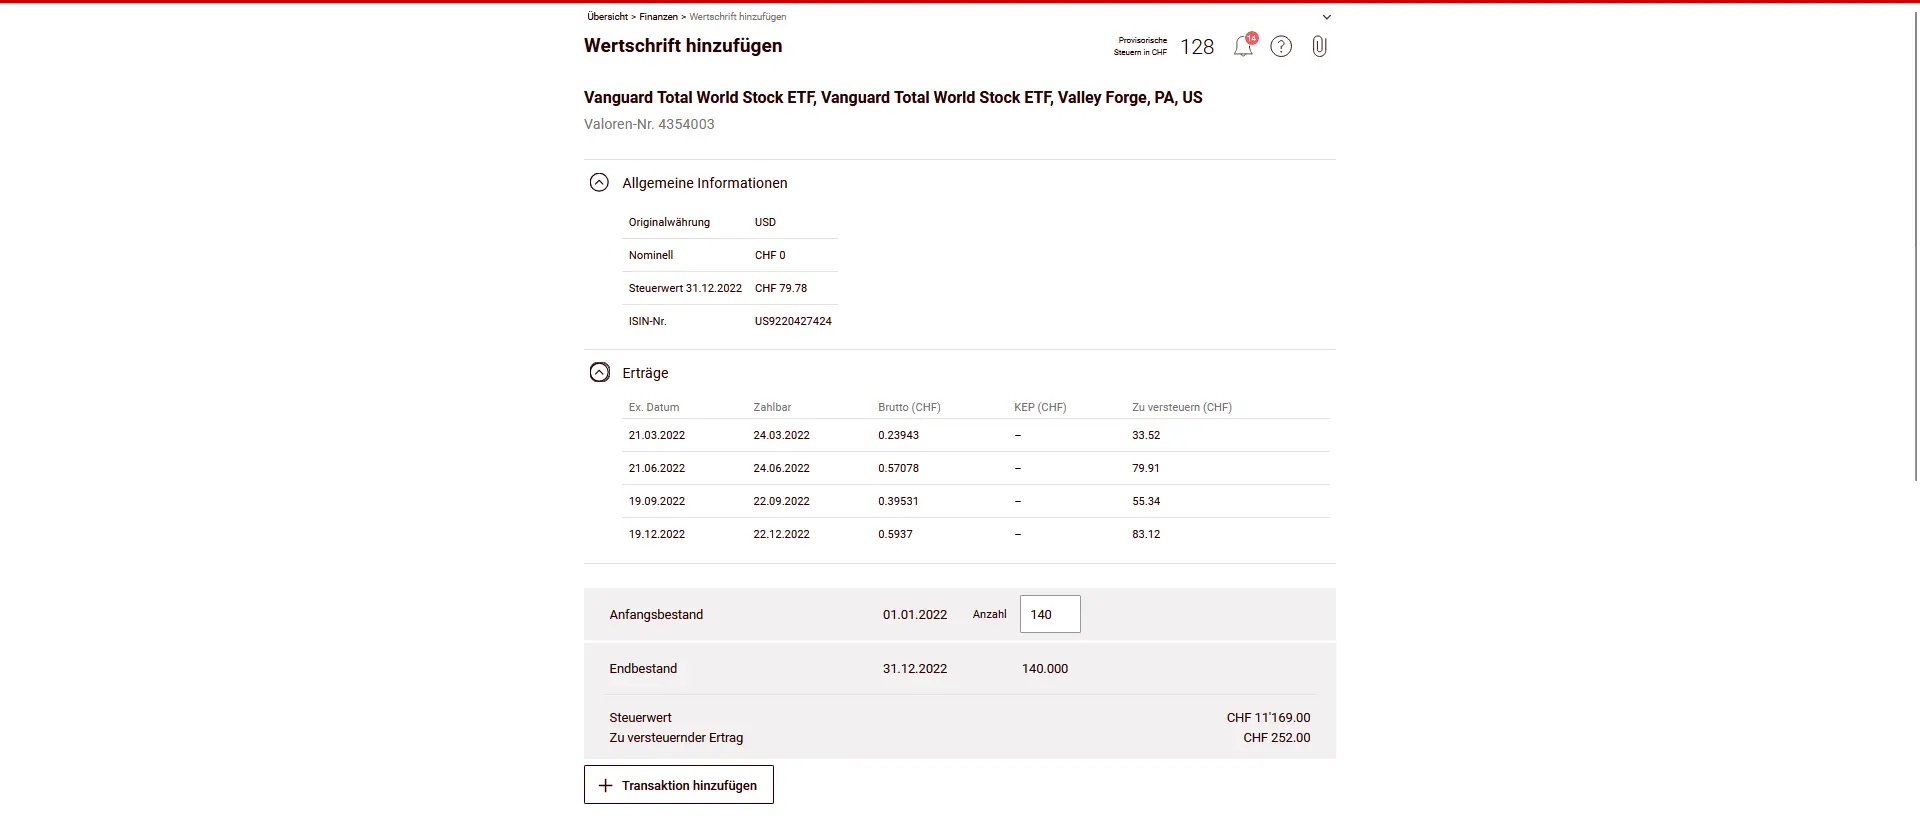Open the notifications bell icon
1920x820 pixels.
(x=1243, y=47)
